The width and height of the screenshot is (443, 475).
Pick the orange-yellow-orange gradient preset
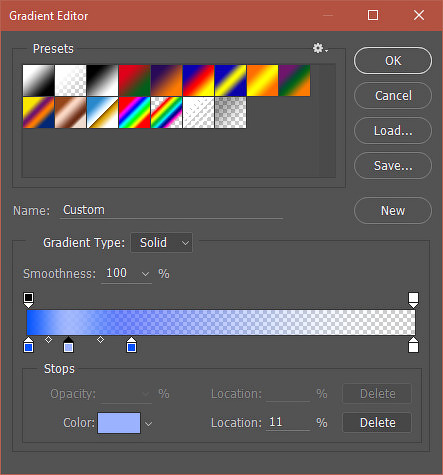(x=262, y=80)
